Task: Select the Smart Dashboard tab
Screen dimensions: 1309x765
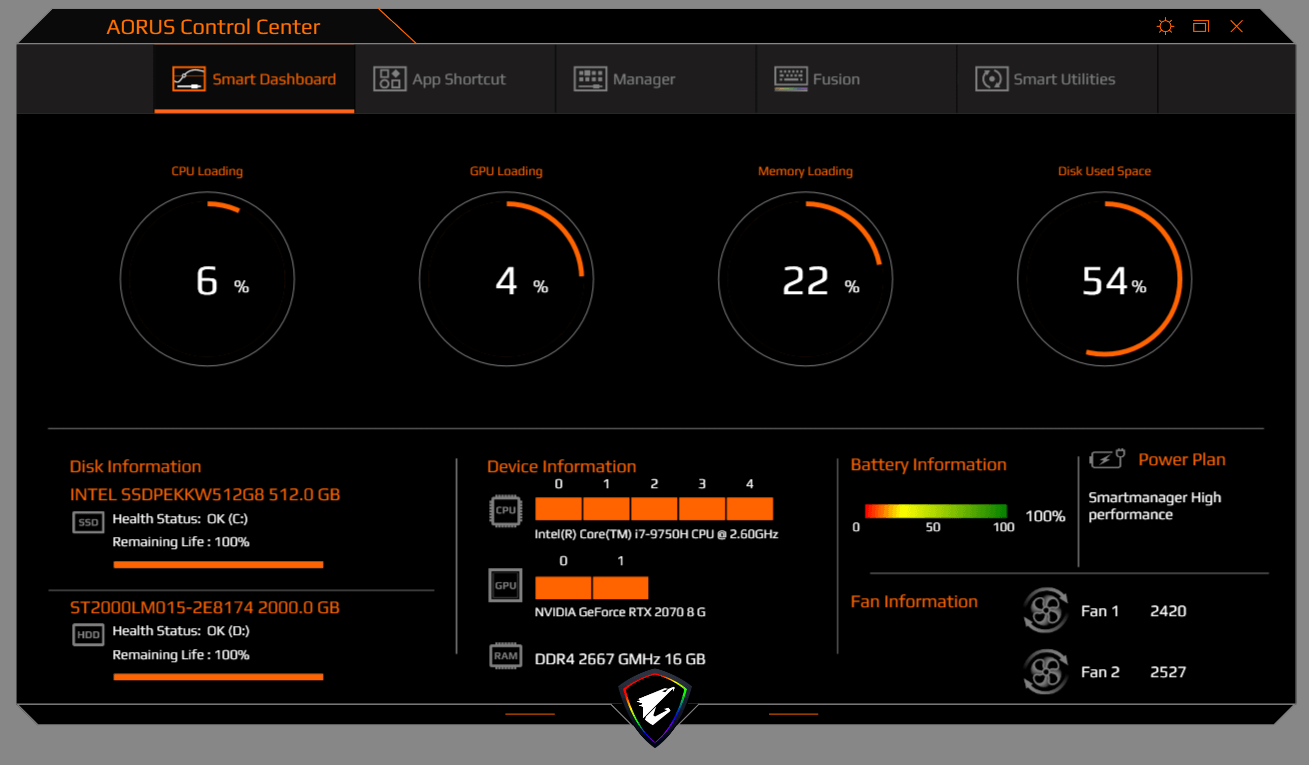Action: (254, 79)
